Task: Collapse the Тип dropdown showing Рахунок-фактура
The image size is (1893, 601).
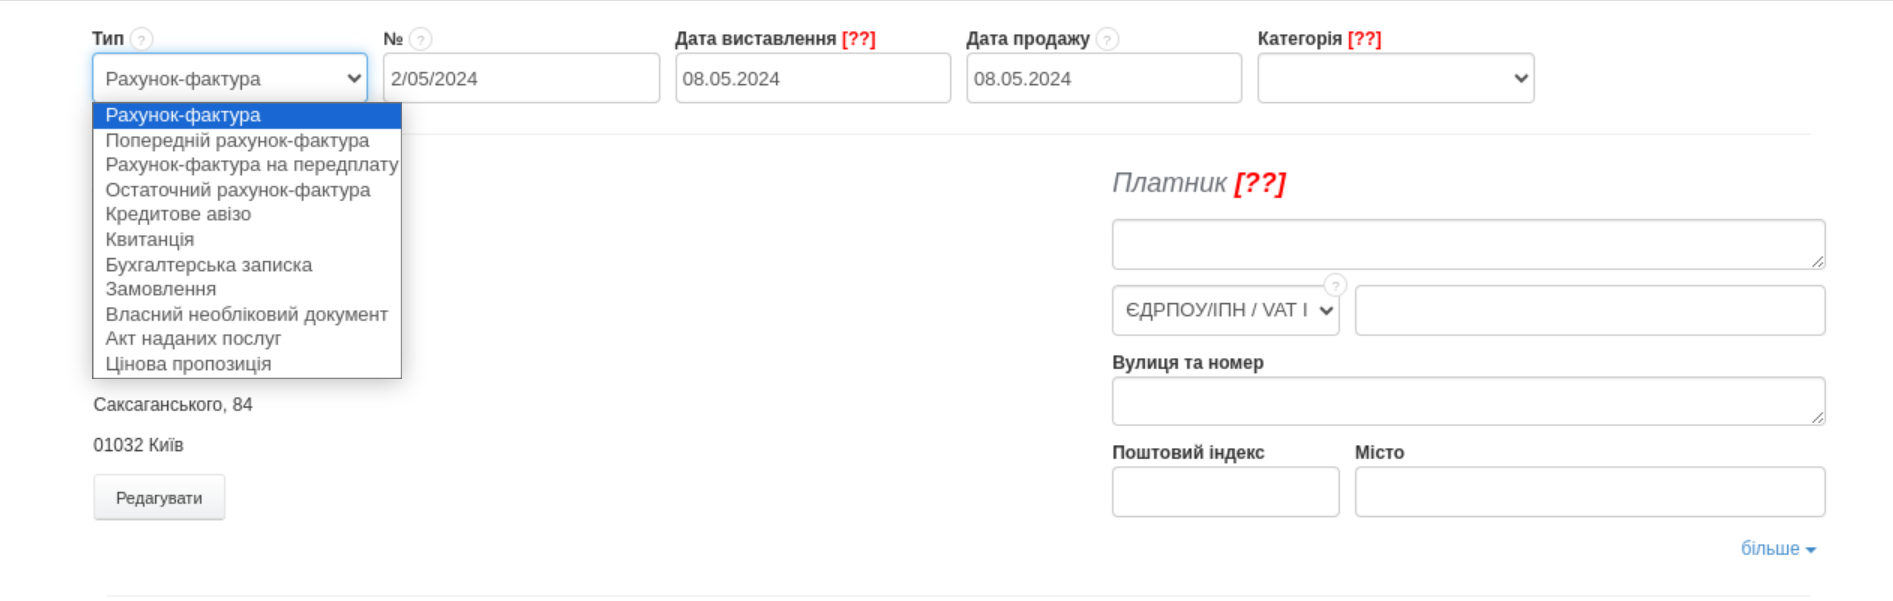Action: pyautogui.click(x=229, y=79)
